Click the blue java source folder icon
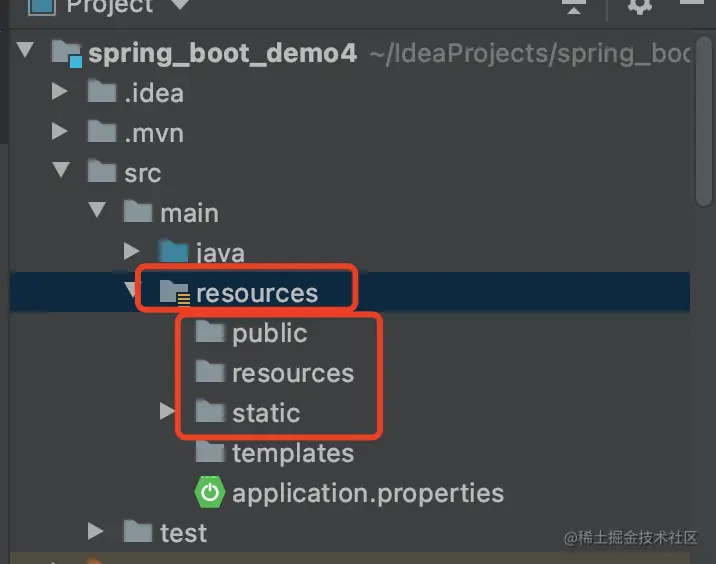Viewport: 716px width, 564px height. 174,252
